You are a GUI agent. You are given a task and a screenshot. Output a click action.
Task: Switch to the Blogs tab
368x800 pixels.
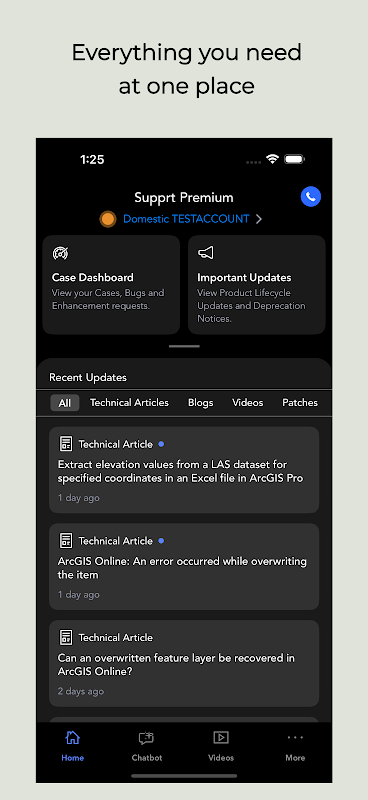201,403
